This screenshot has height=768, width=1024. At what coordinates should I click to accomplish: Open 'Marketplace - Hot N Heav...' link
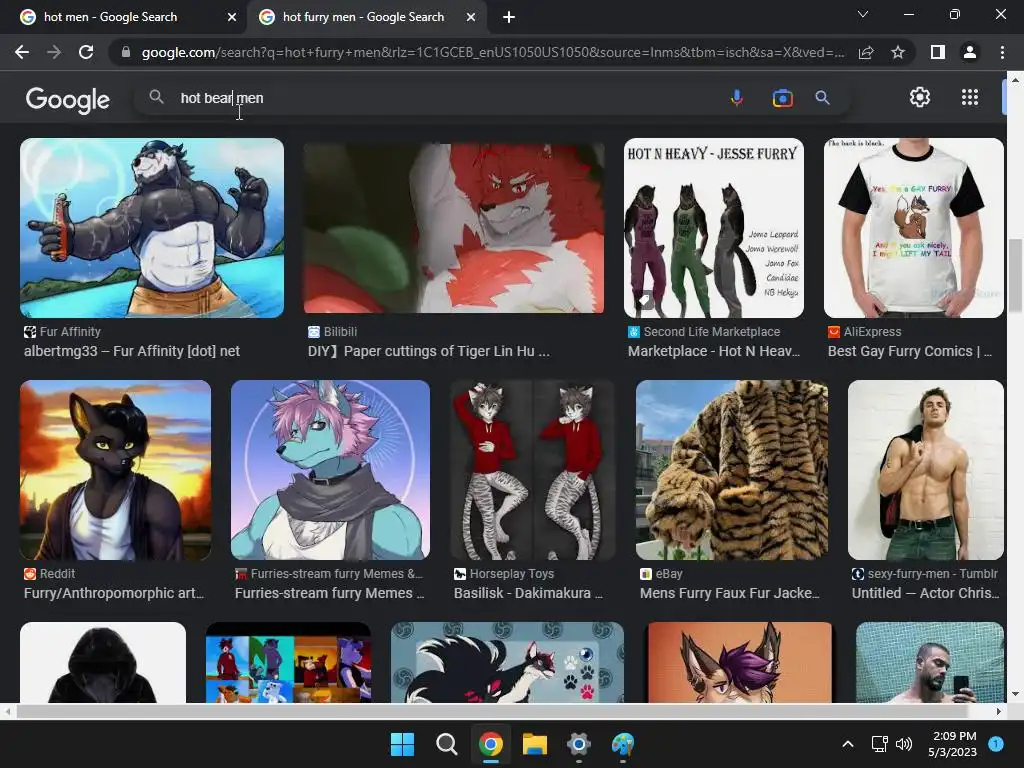714,351
